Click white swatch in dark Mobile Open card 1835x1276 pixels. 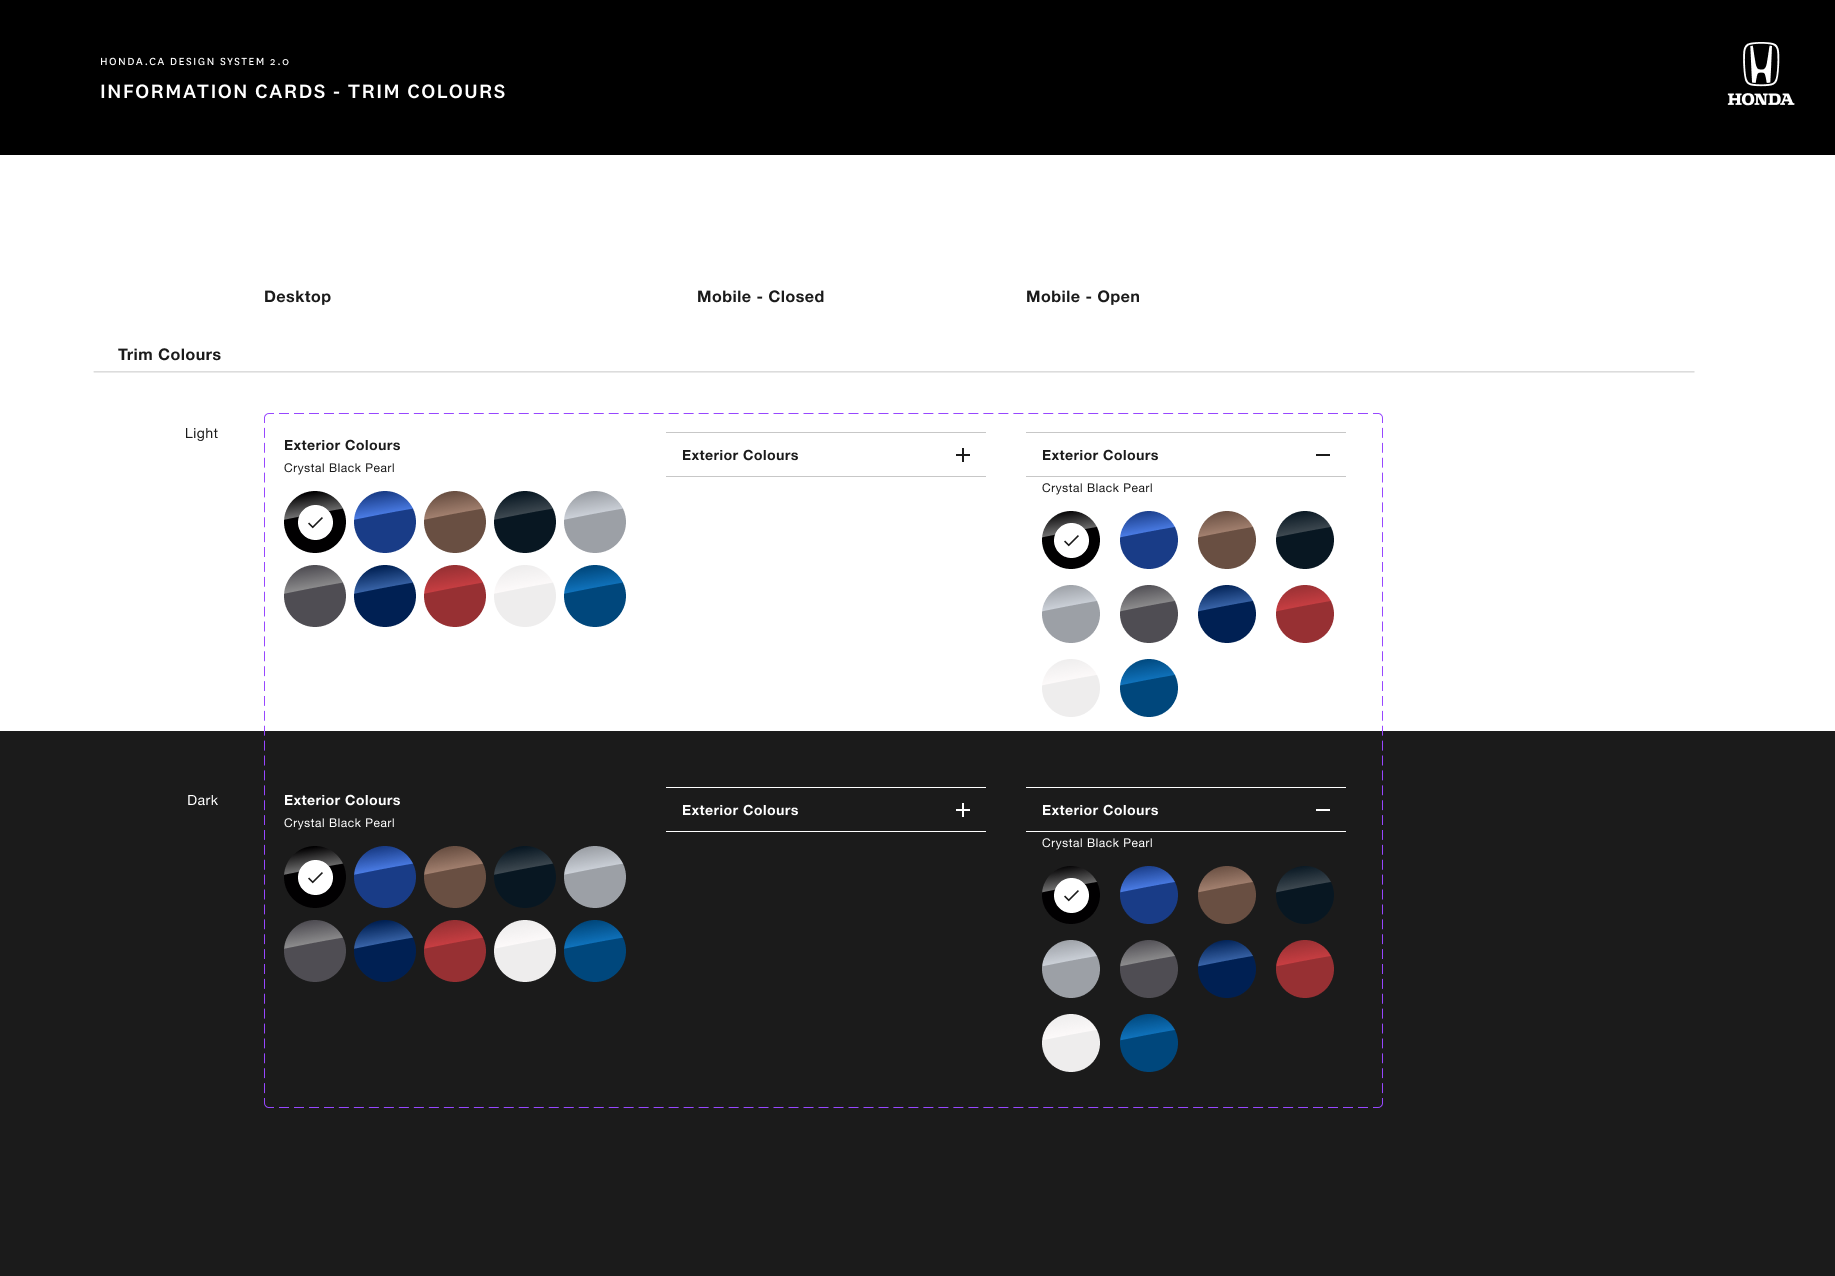(x=1071, y=1043)
